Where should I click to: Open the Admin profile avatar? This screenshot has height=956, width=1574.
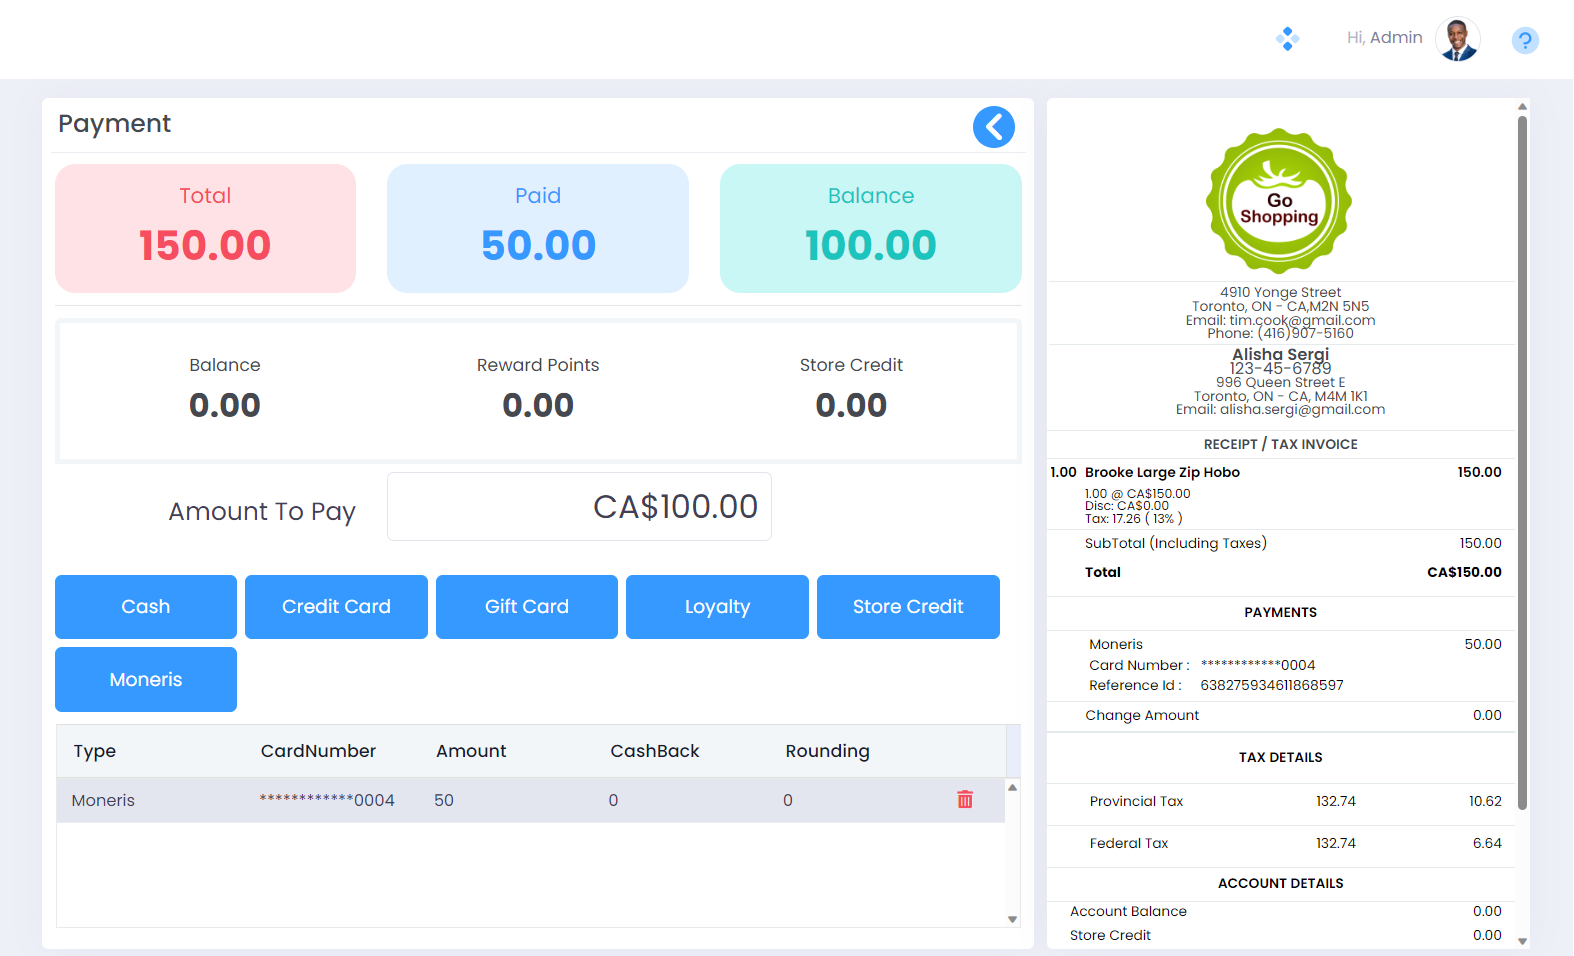pos(1457,39)
